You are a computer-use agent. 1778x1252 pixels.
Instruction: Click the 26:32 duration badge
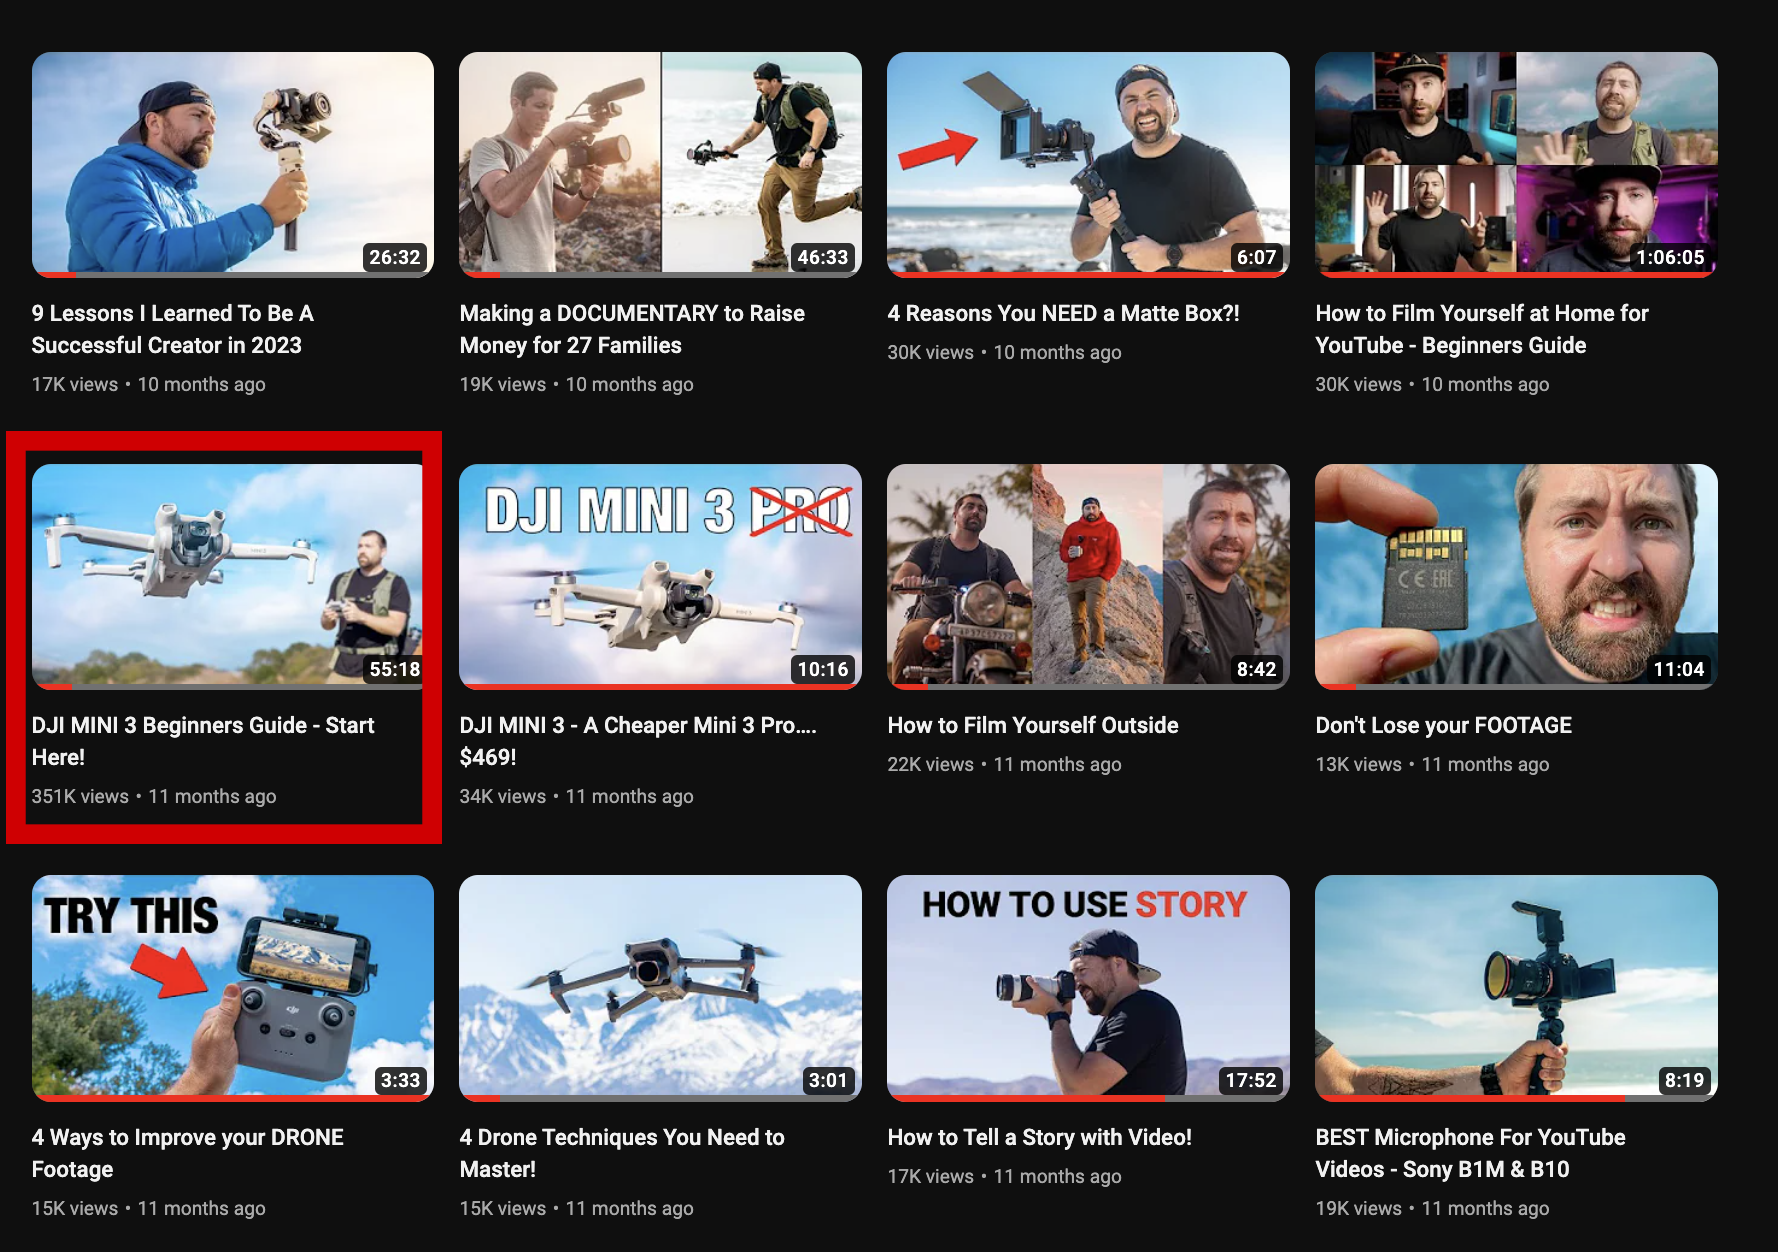coord(395,257)
